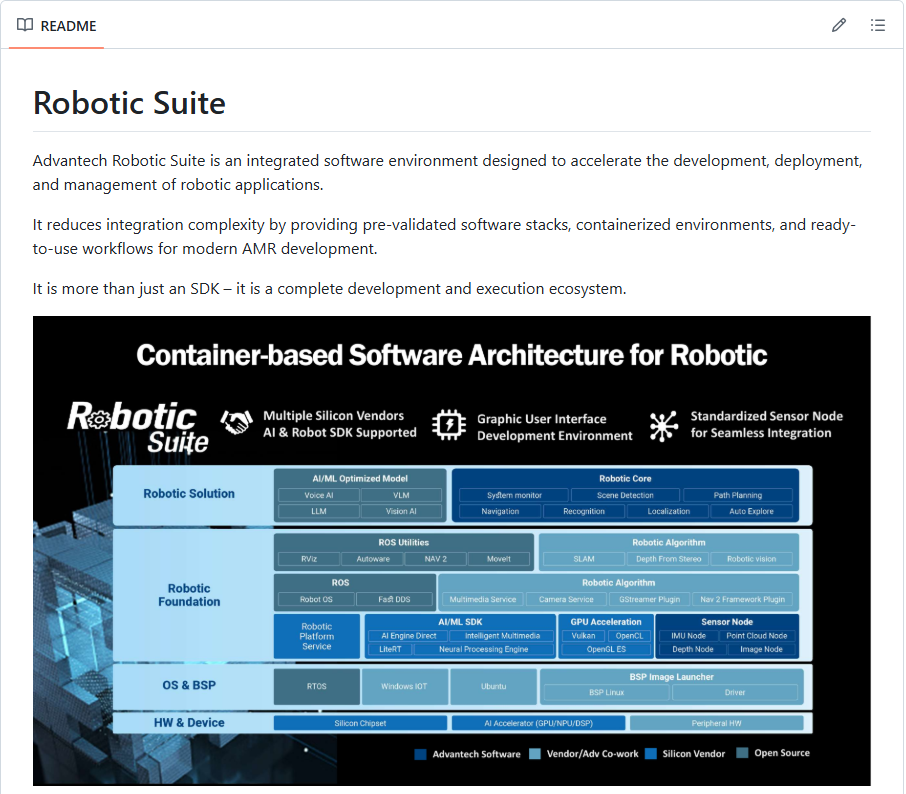Select the gear icon for Standardized Sensor Node

(x=663, y=424)
